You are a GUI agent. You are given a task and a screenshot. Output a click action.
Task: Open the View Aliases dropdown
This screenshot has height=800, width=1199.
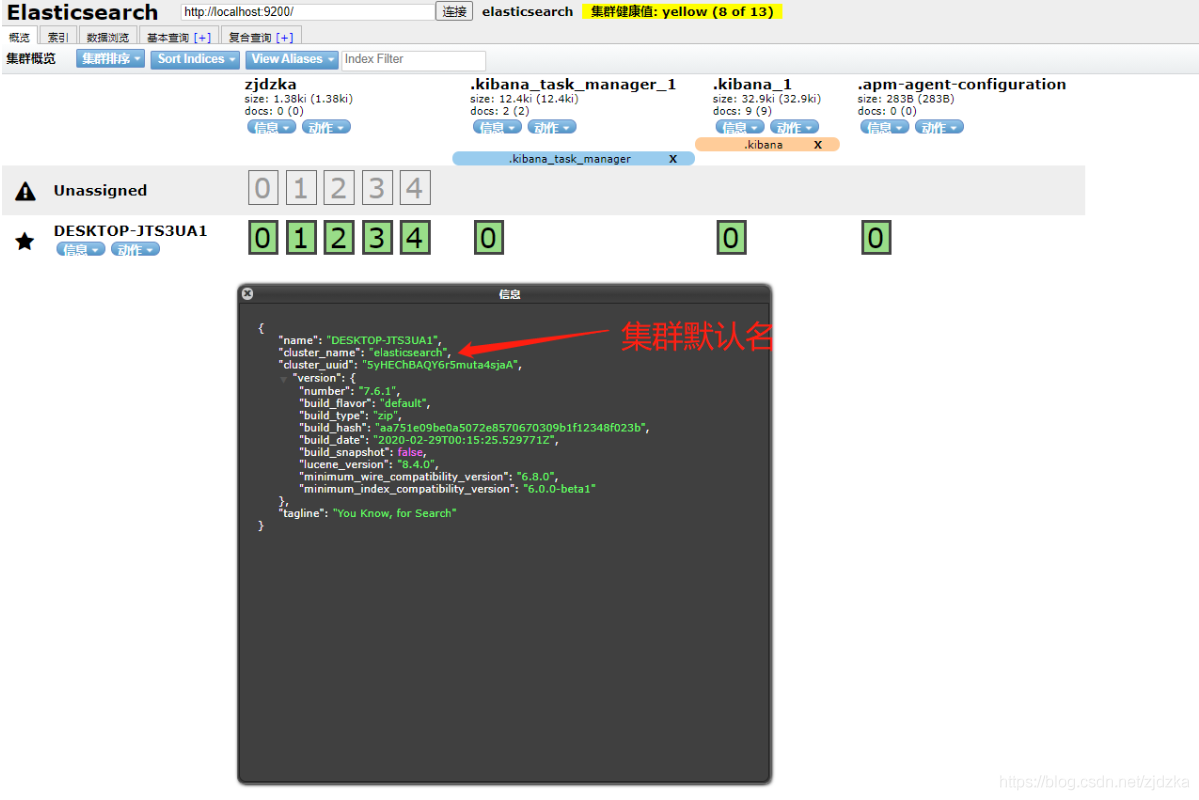(x=292, y=59)
